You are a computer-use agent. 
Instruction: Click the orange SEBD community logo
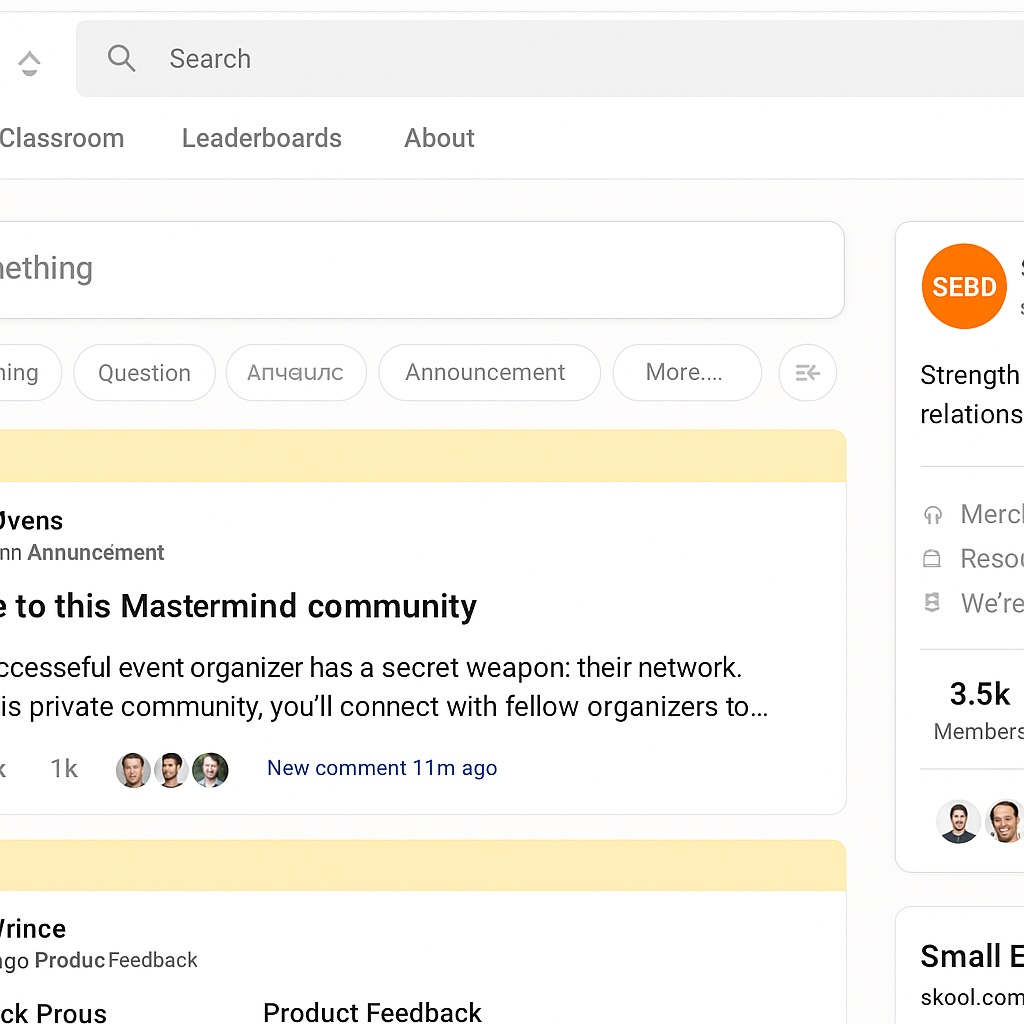point(964,287)
